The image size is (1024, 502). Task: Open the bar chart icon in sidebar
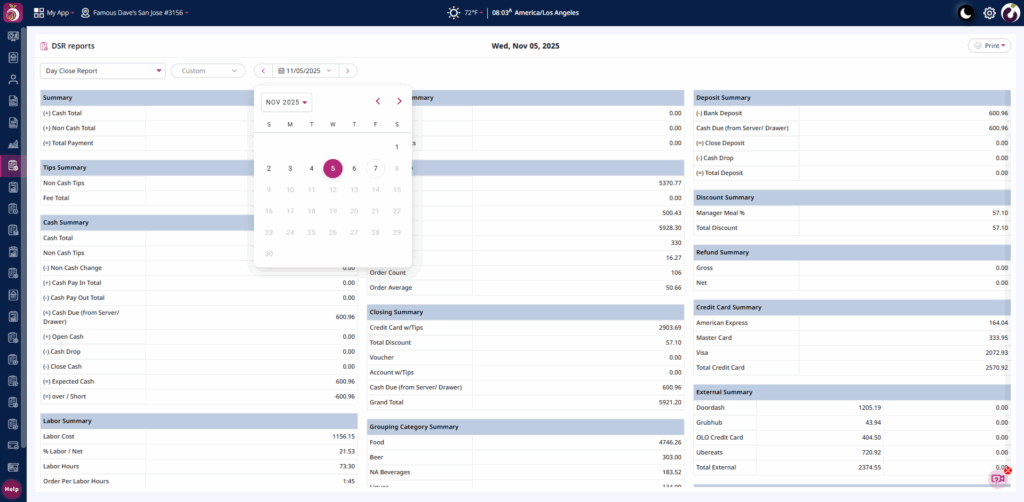tap(13, 122)
